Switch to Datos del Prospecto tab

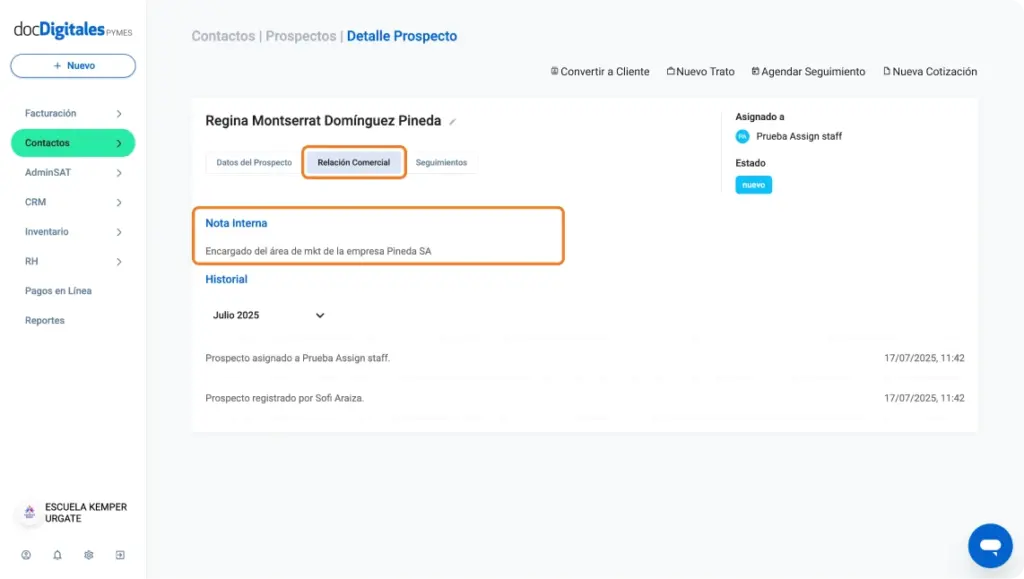coord(254,163)
